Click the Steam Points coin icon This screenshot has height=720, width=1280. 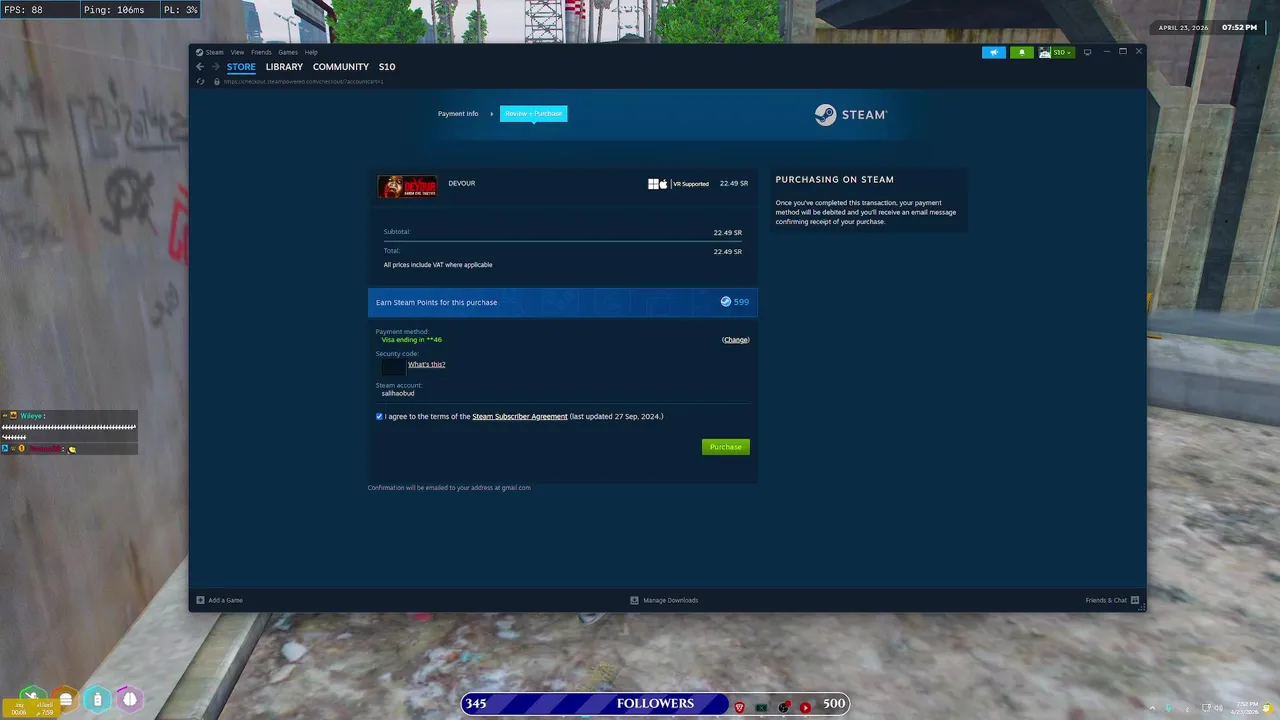(726, 302)
